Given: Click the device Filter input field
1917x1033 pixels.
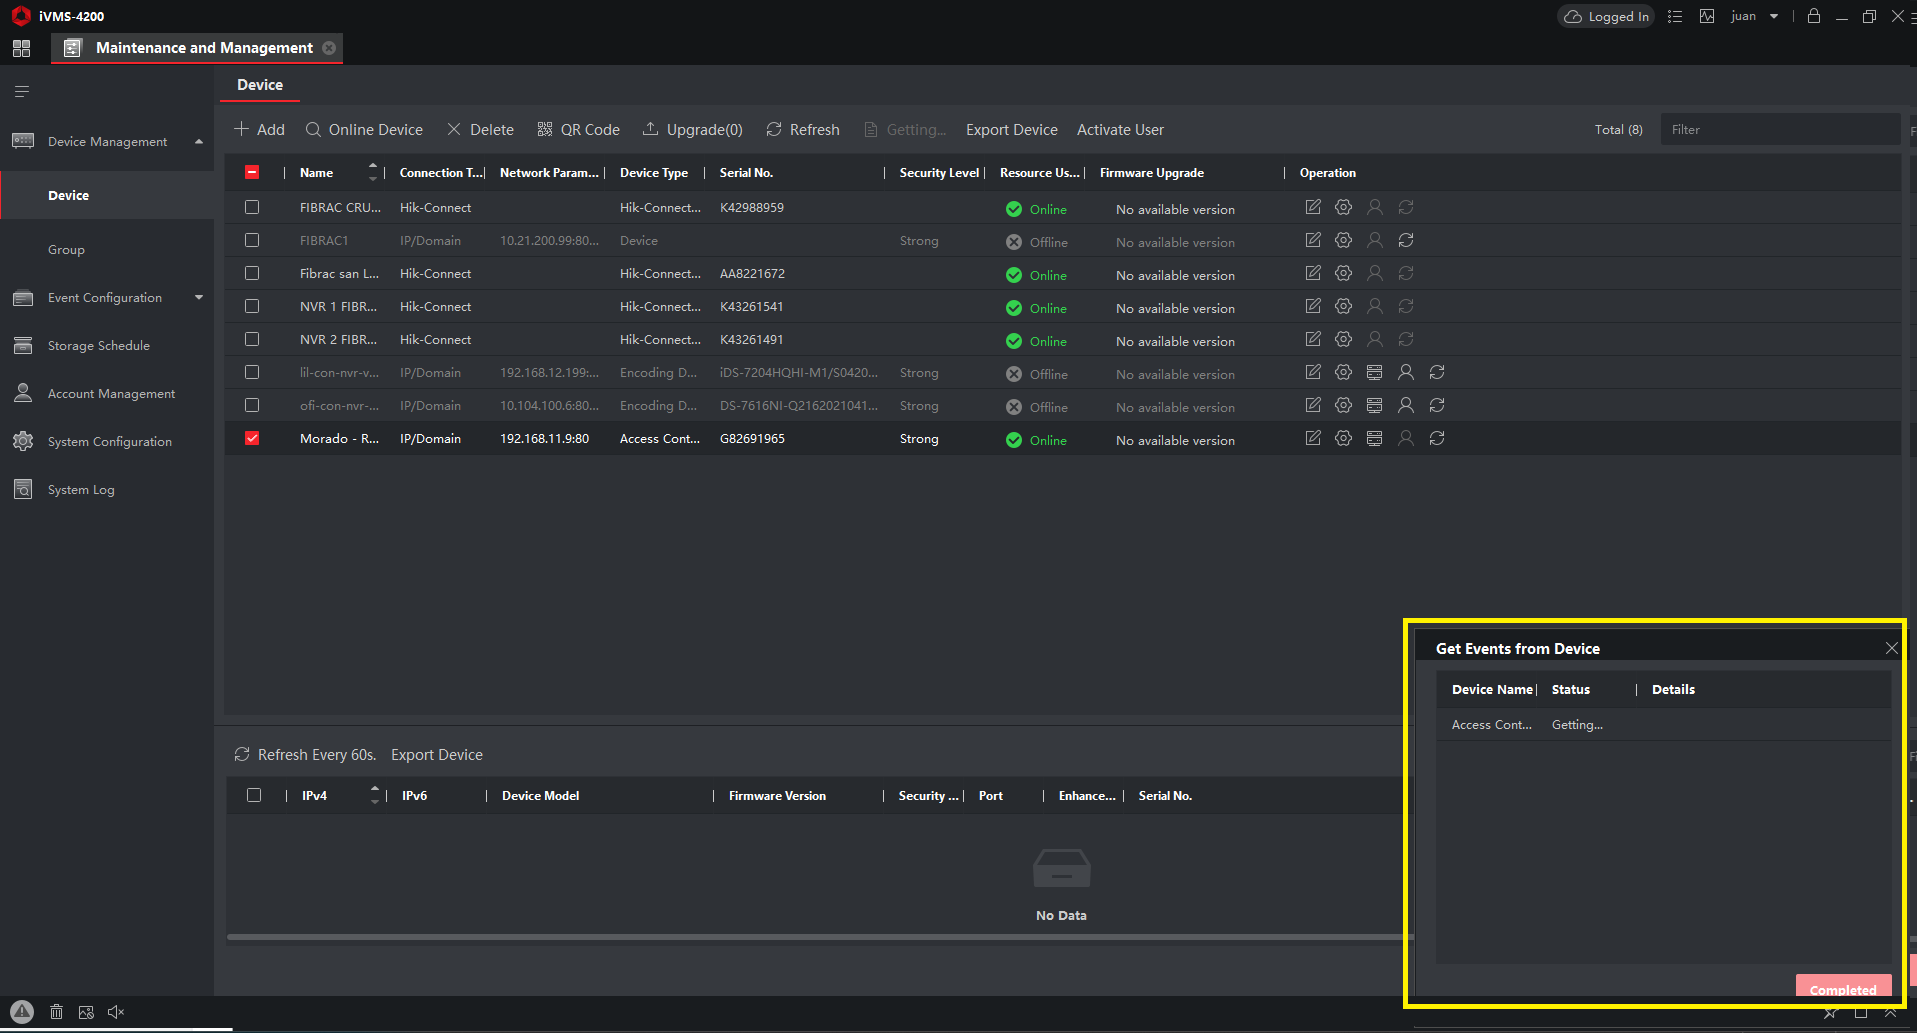Looking at the screenshot, I should [1780, 130].
